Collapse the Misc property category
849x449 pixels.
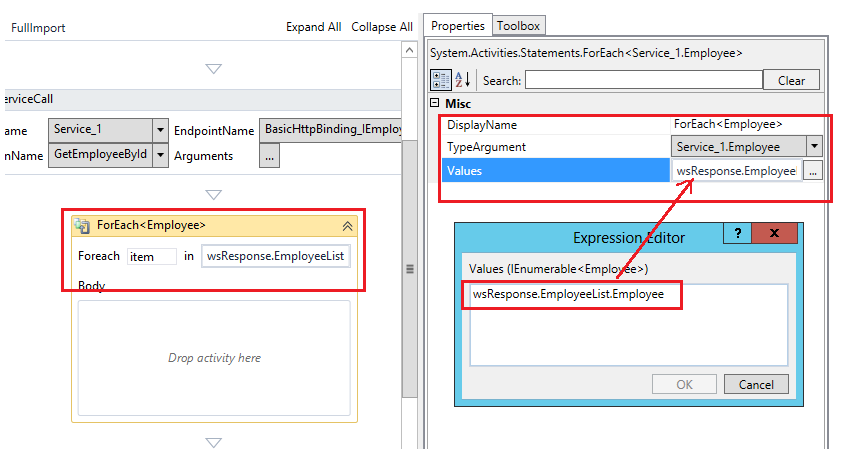434,102
